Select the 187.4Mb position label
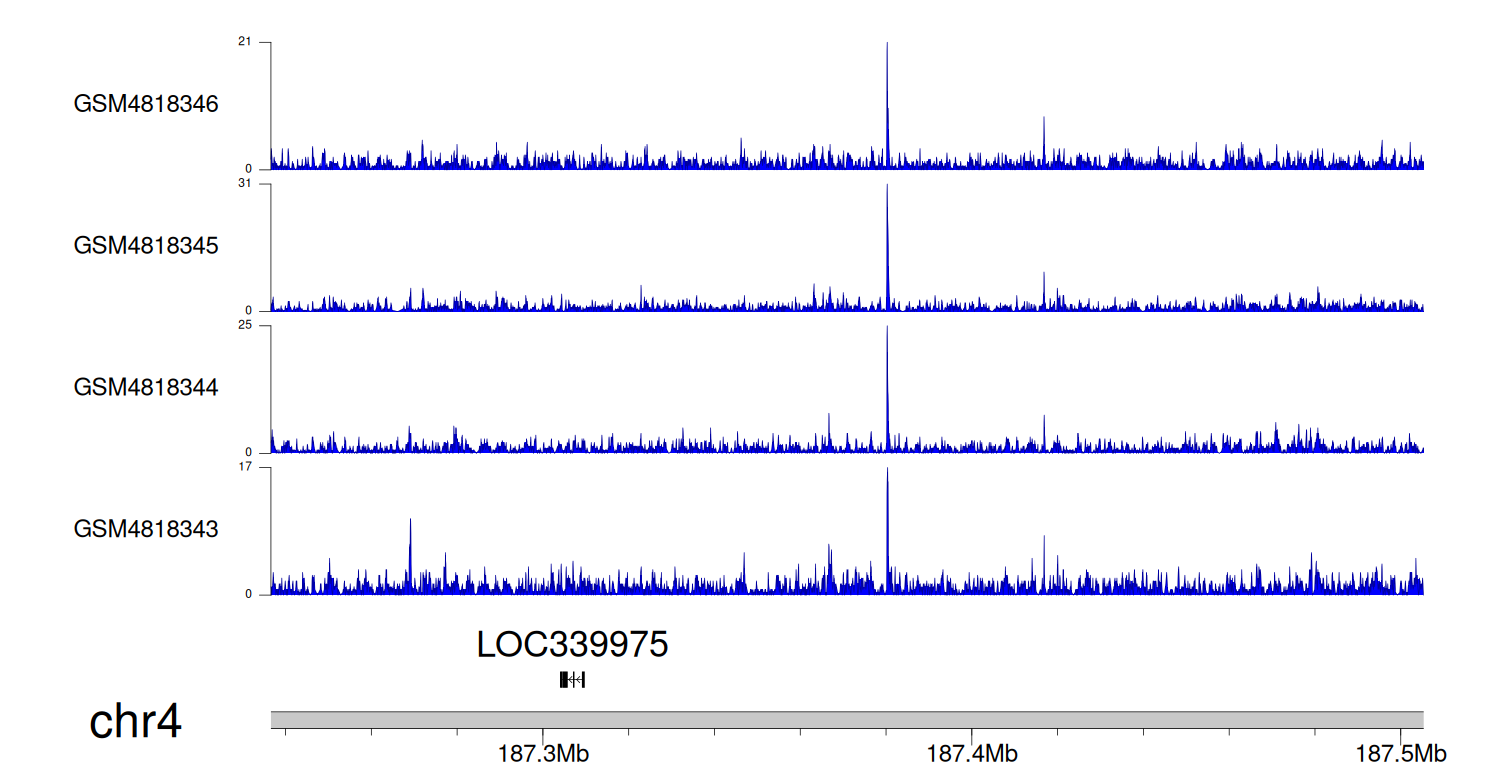 pos(972,754)
